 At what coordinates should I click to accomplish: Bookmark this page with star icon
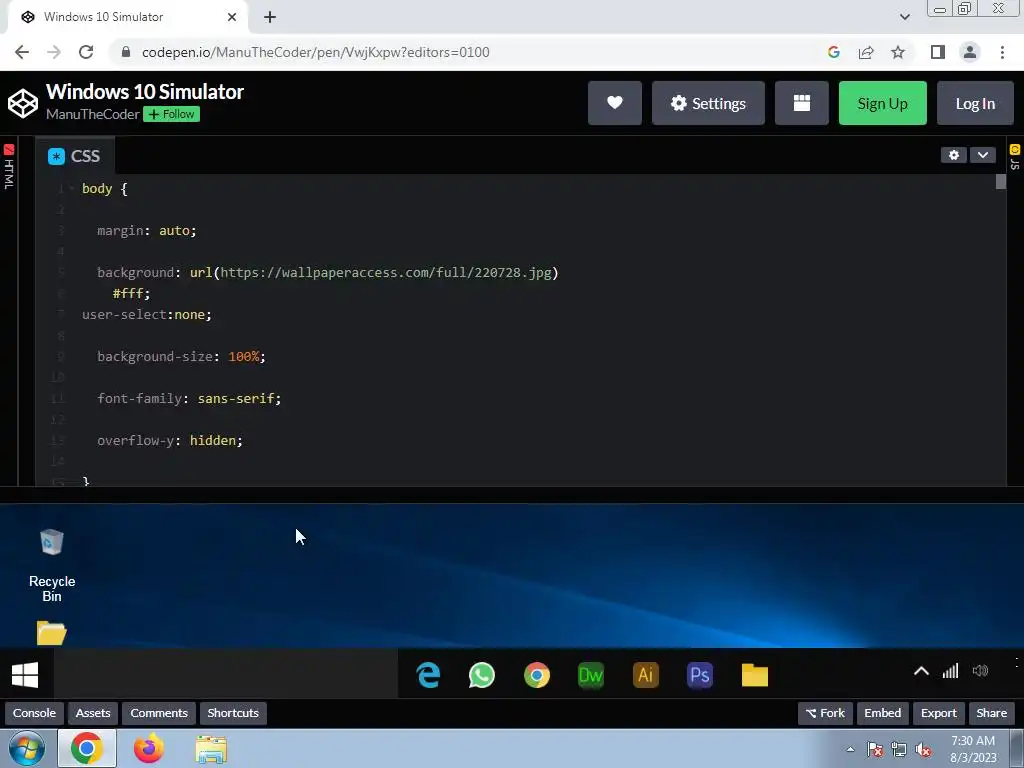[x=898, y=52]
